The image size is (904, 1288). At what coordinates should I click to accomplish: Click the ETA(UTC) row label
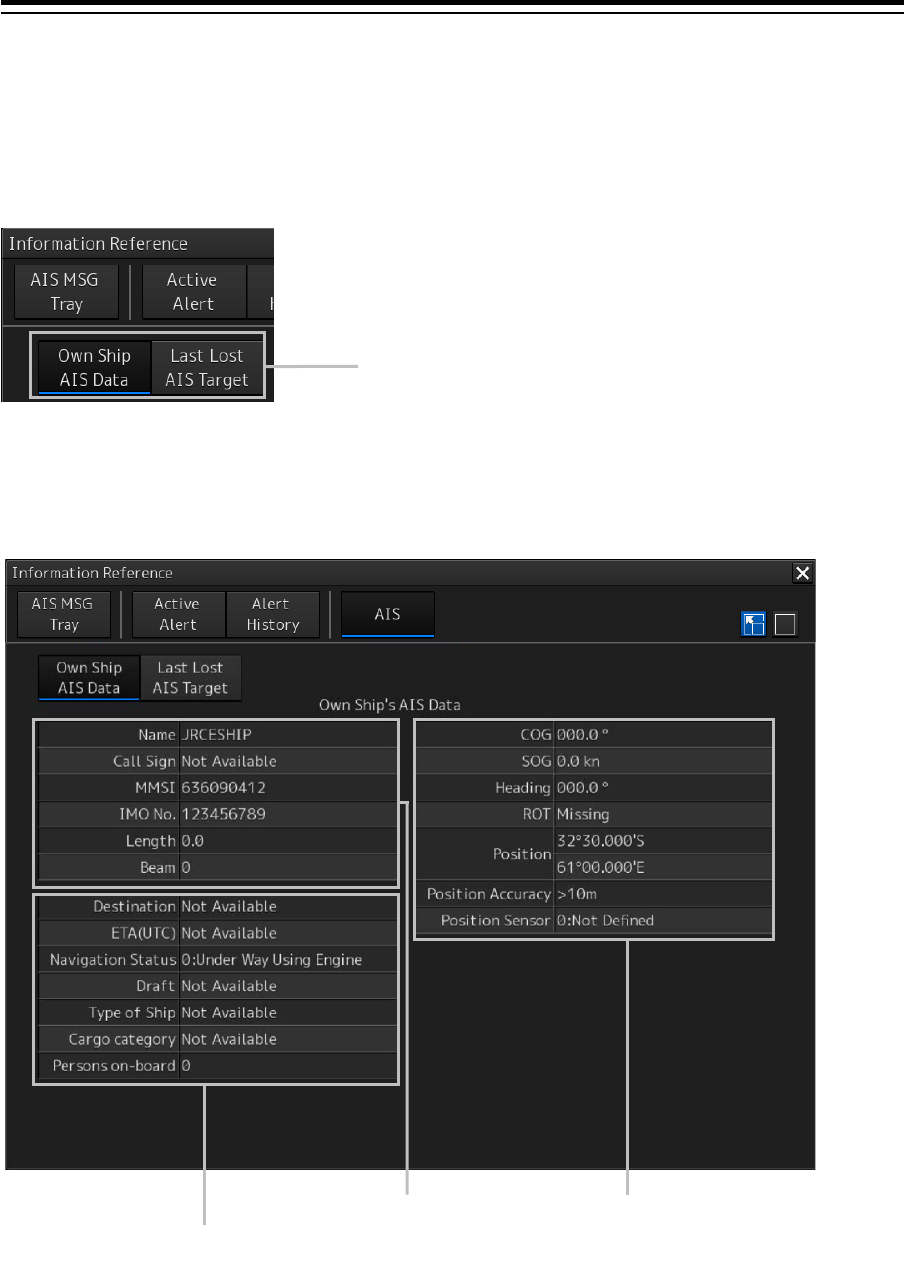click(143, 933)
